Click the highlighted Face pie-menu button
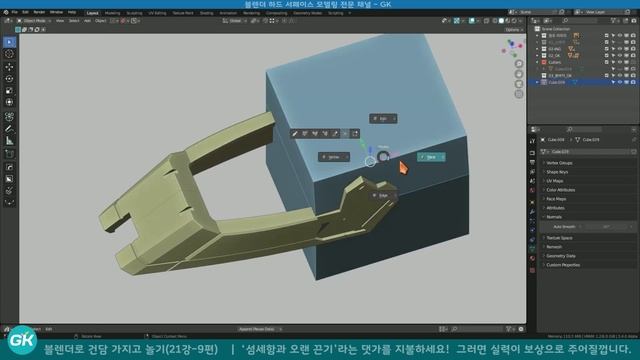 point(431,157)
